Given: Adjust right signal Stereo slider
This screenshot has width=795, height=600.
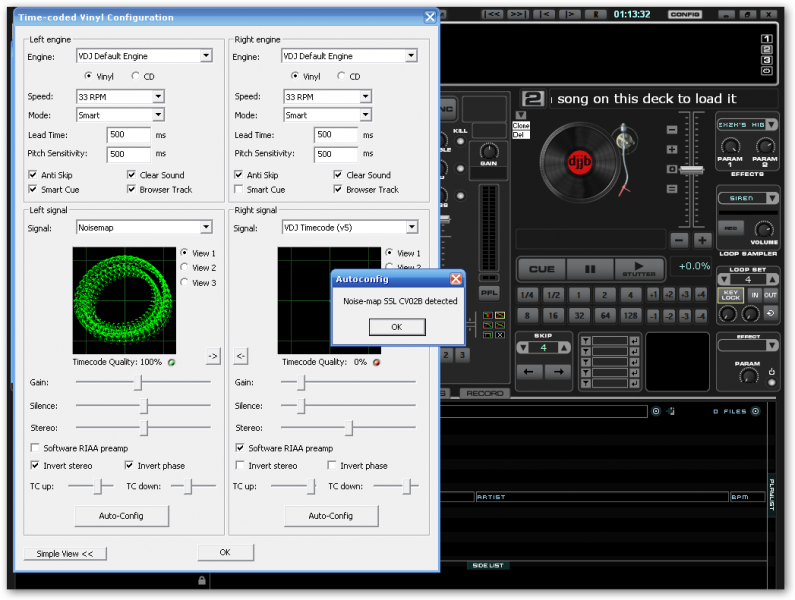Looking at the screenshot, I should 349,428.
